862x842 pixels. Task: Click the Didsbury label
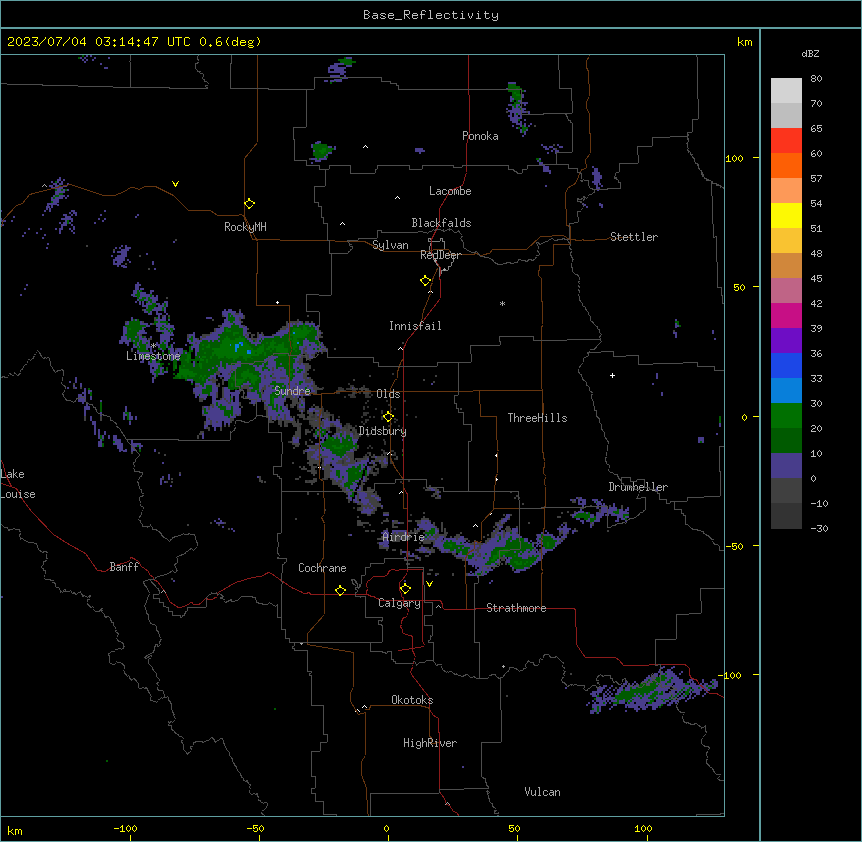pos(383,431)
